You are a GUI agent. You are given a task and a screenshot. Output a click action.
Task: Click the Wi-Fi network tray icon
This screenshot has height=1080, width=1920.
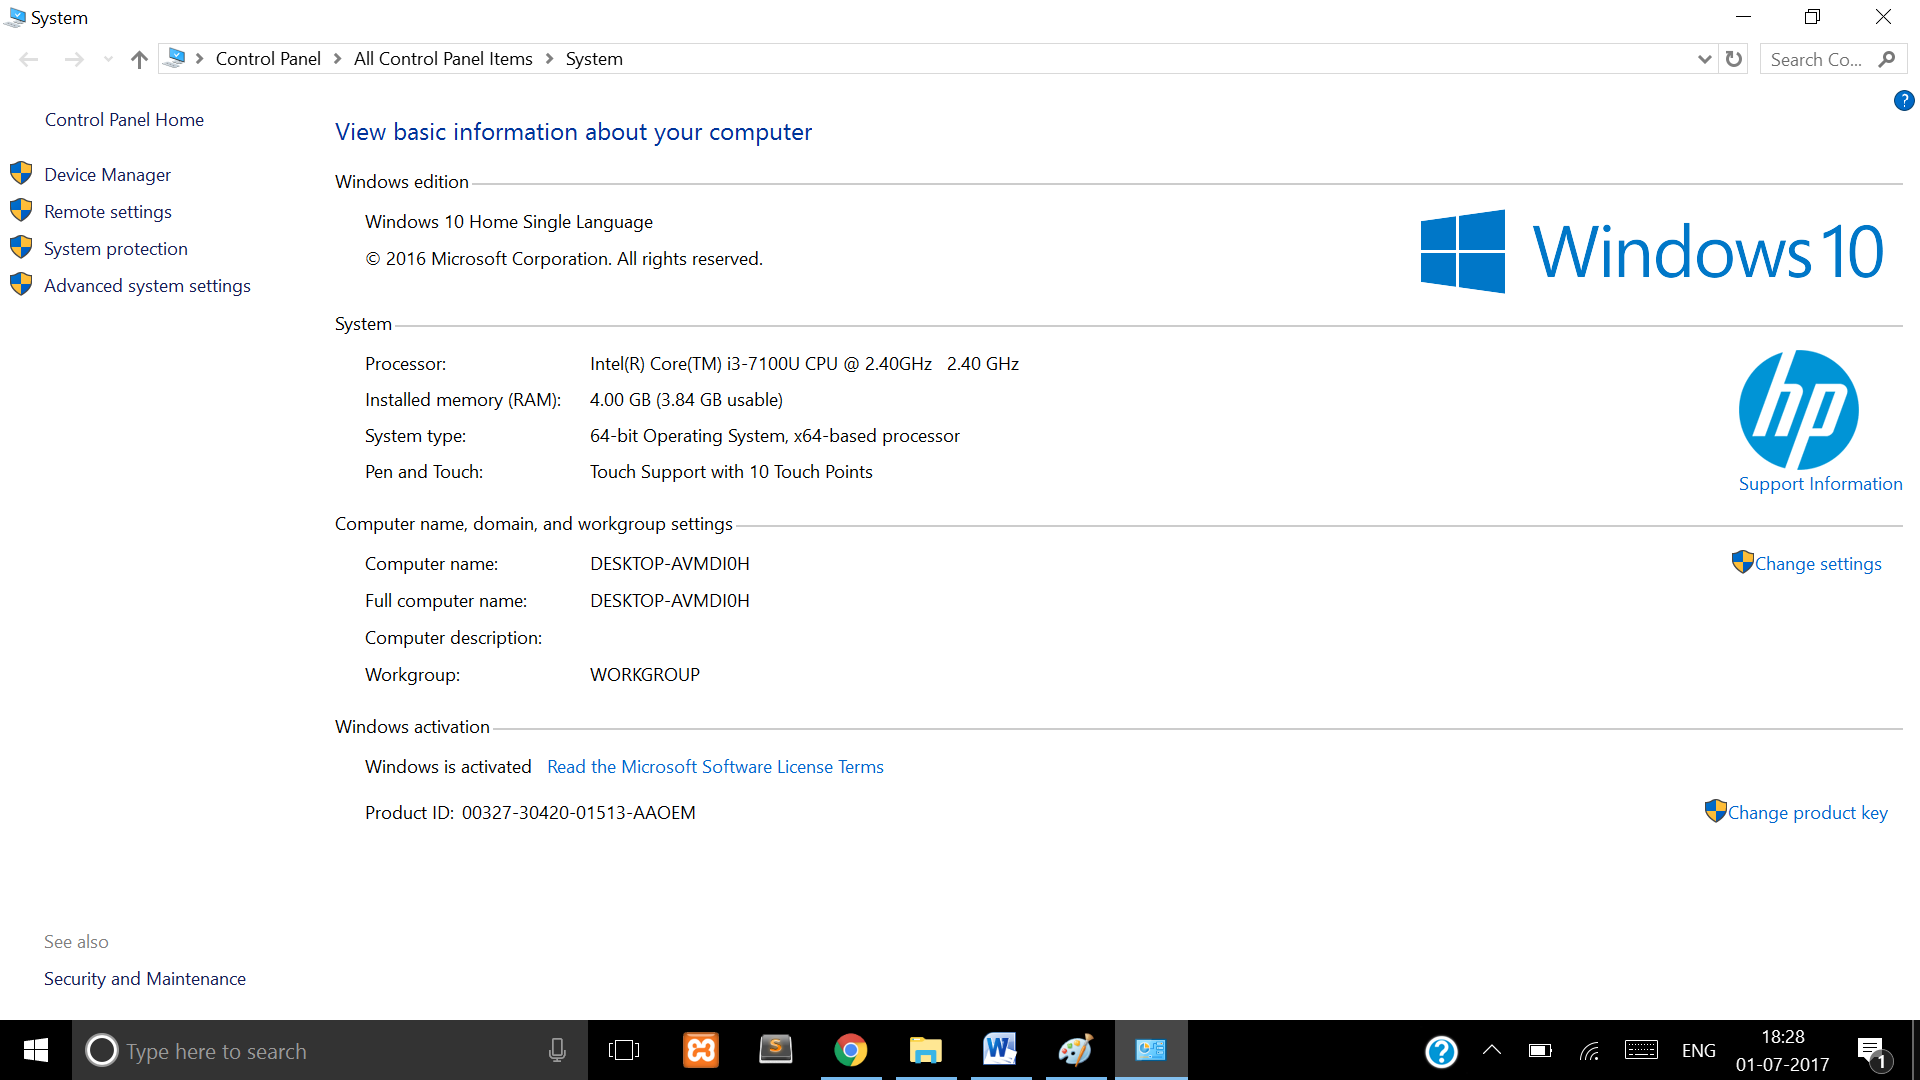tap(1590, 1050)
